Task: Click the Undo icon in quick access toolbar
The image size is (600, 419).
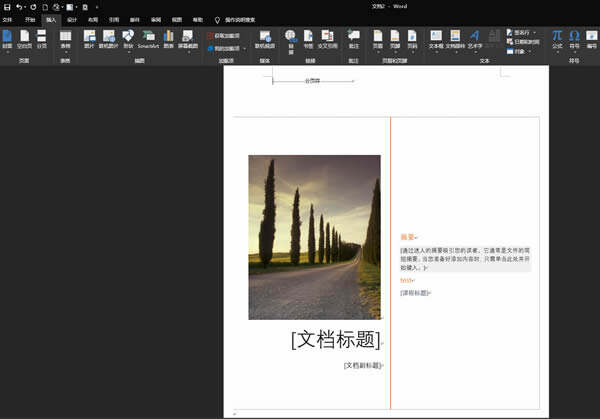Action: (x=20, y=7)
